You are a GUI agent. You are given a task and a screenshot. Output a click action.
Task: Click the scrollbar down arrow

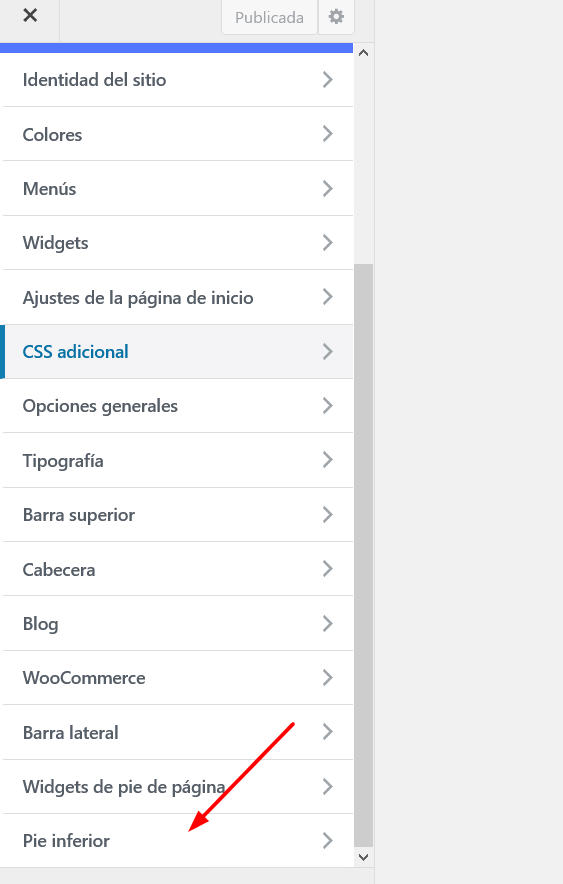click(x=363, y=858)
